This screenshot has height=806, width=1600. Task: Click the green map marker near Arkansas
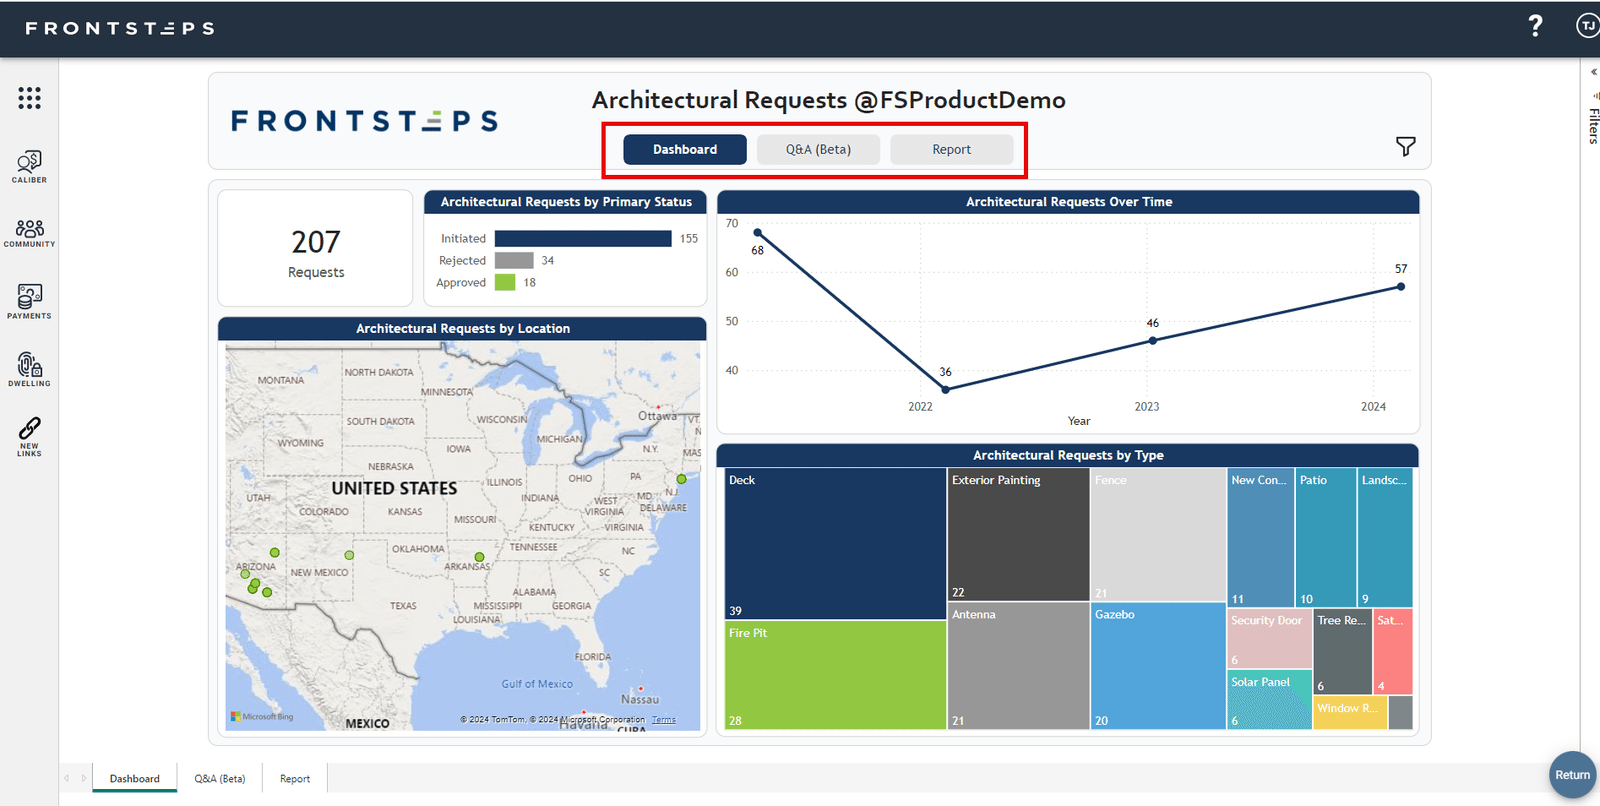tap(479, 557)
